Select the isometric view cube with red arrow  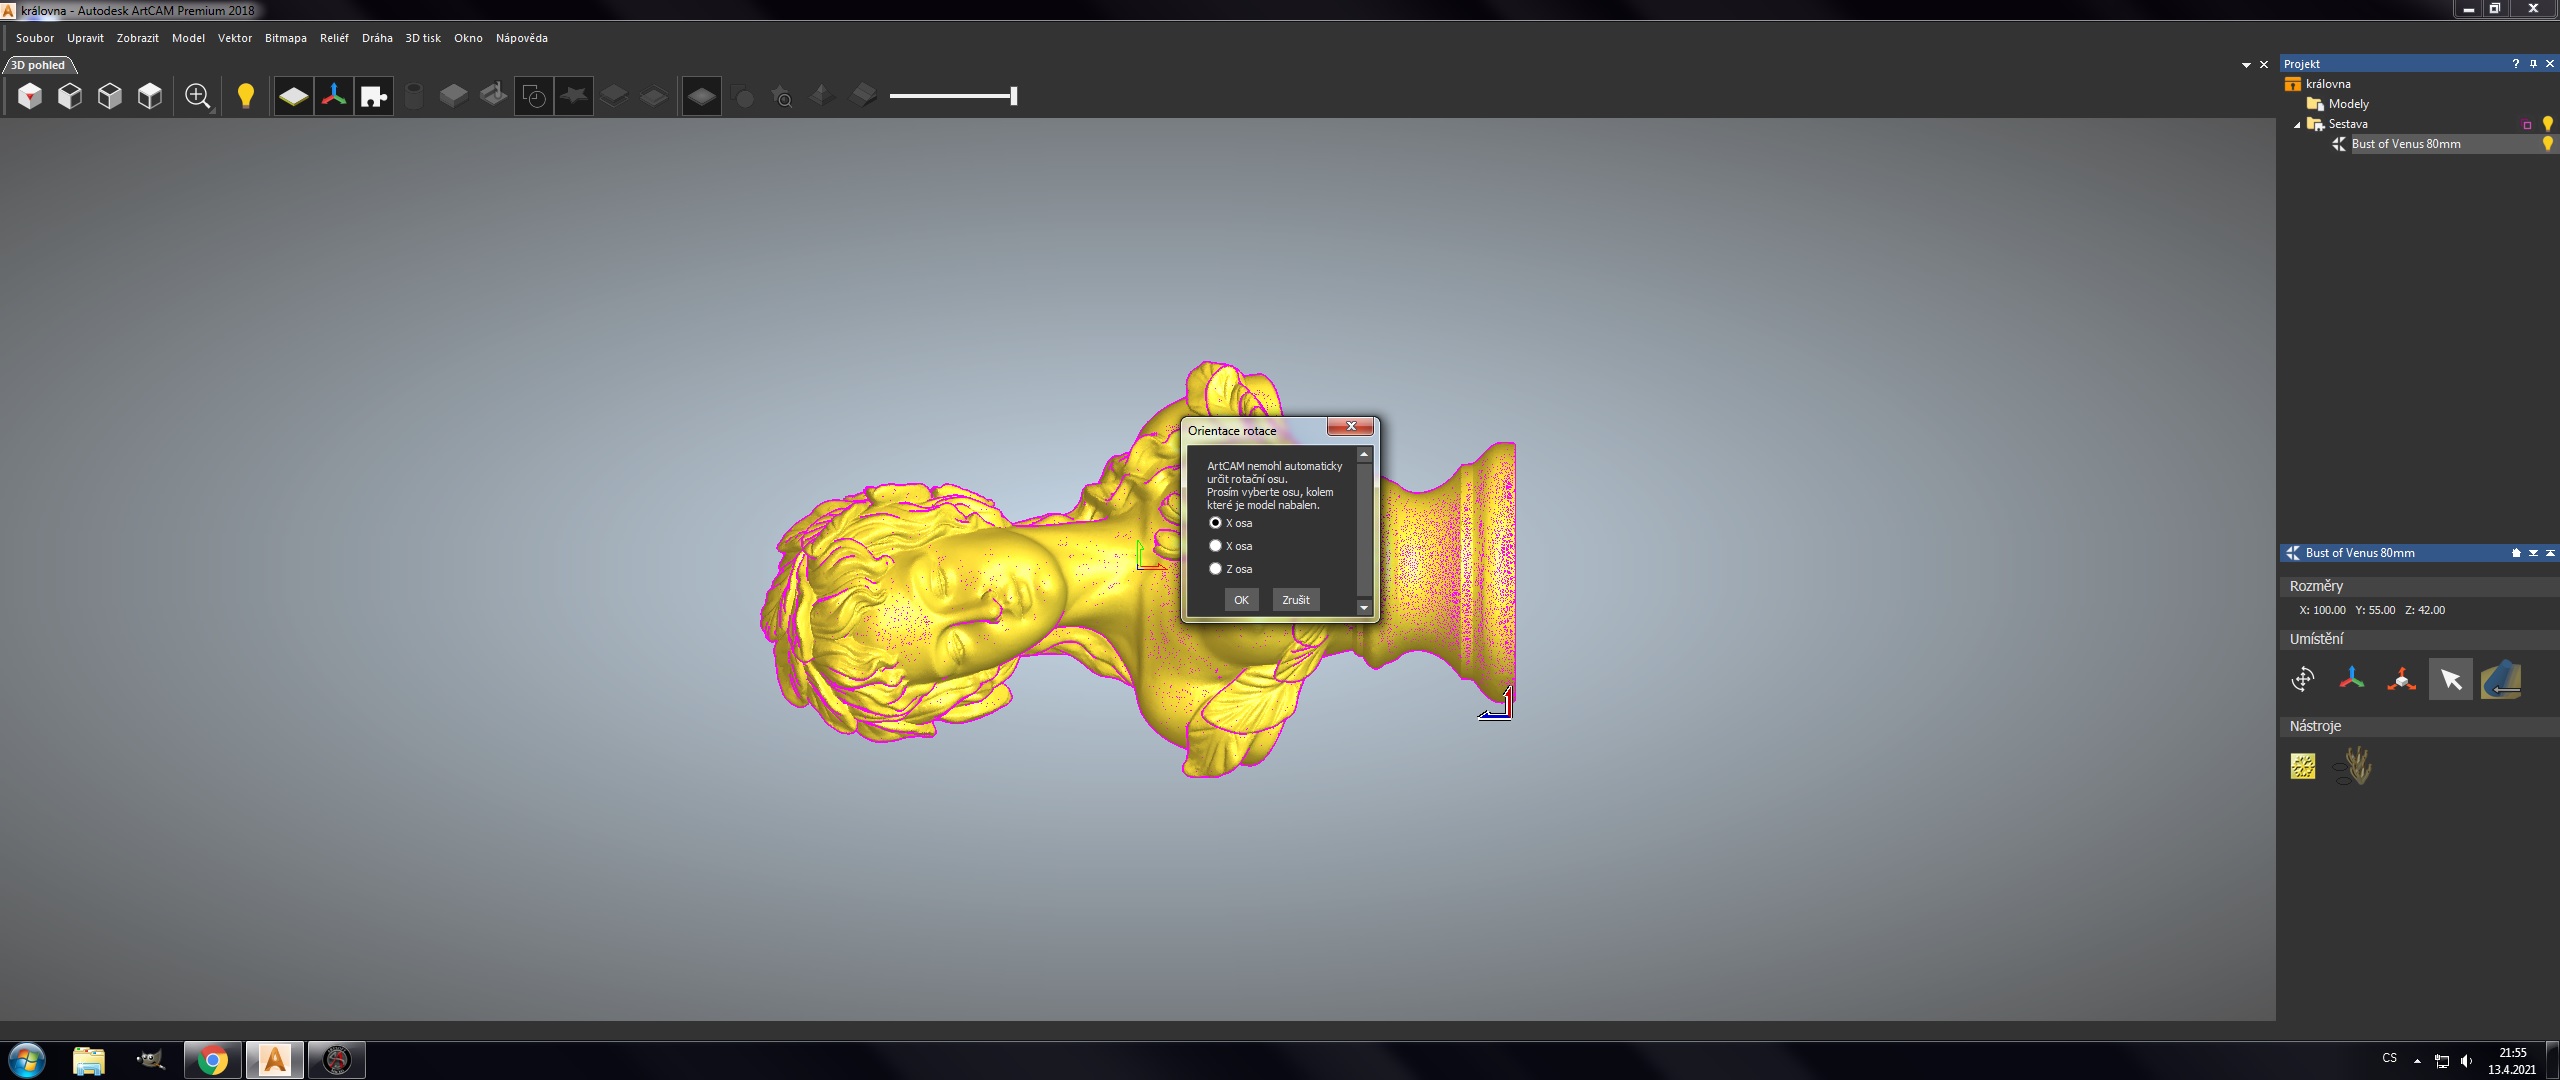pos(30,96)
